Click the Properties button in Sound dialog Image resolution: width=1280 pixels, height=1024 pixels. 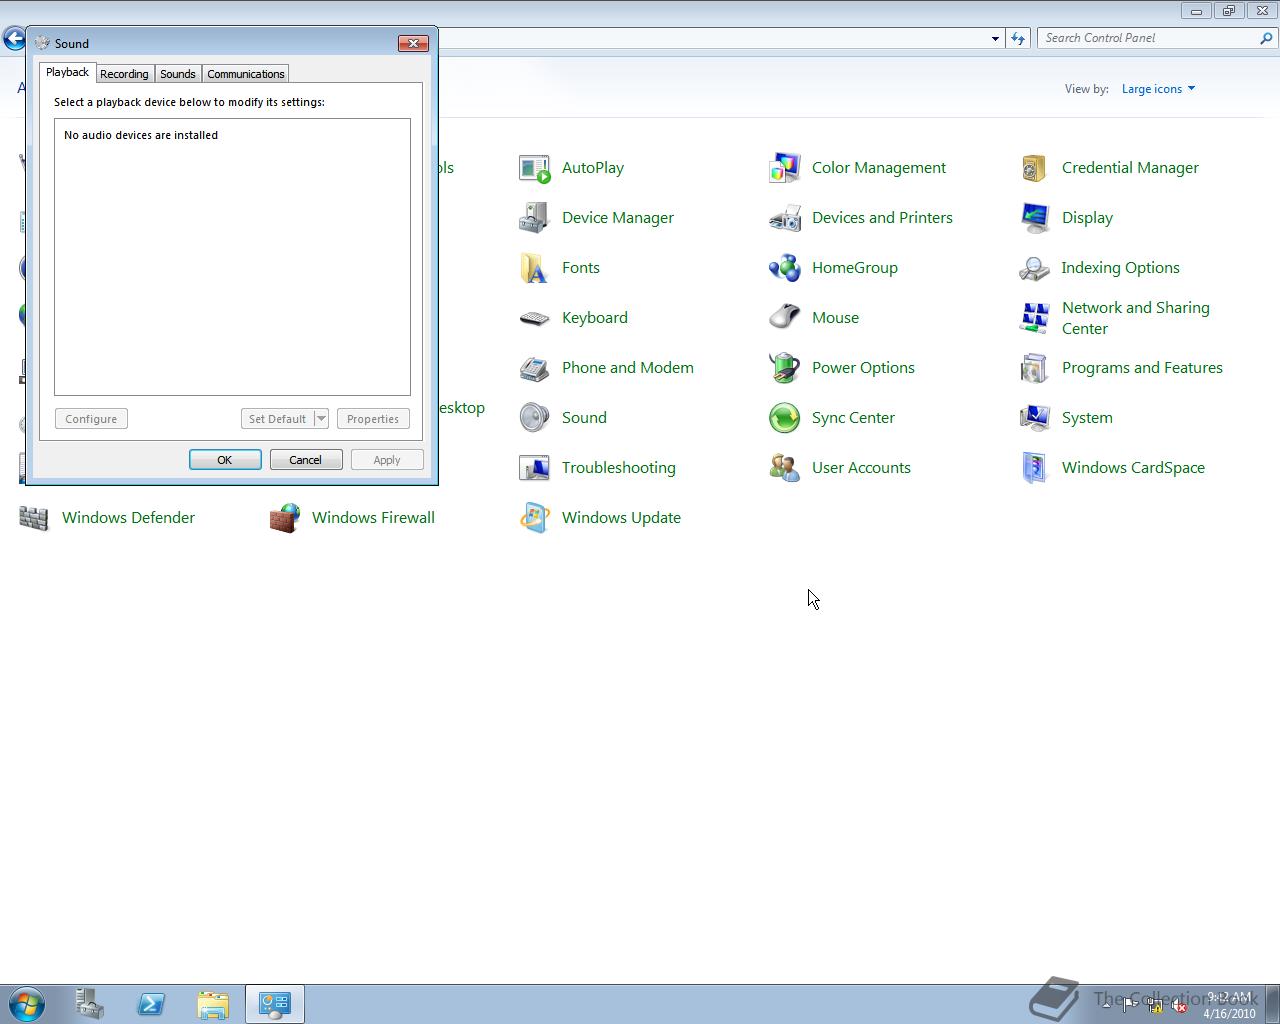(373, 419)
